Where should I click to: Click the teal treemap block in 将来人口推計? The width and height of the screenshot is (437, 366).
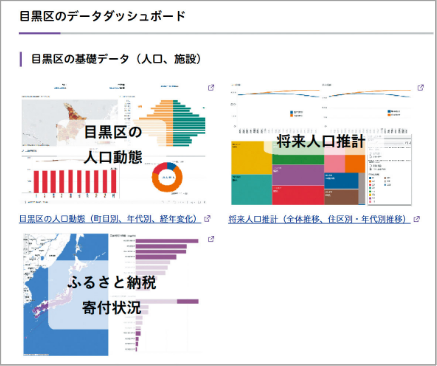(251, 189)
